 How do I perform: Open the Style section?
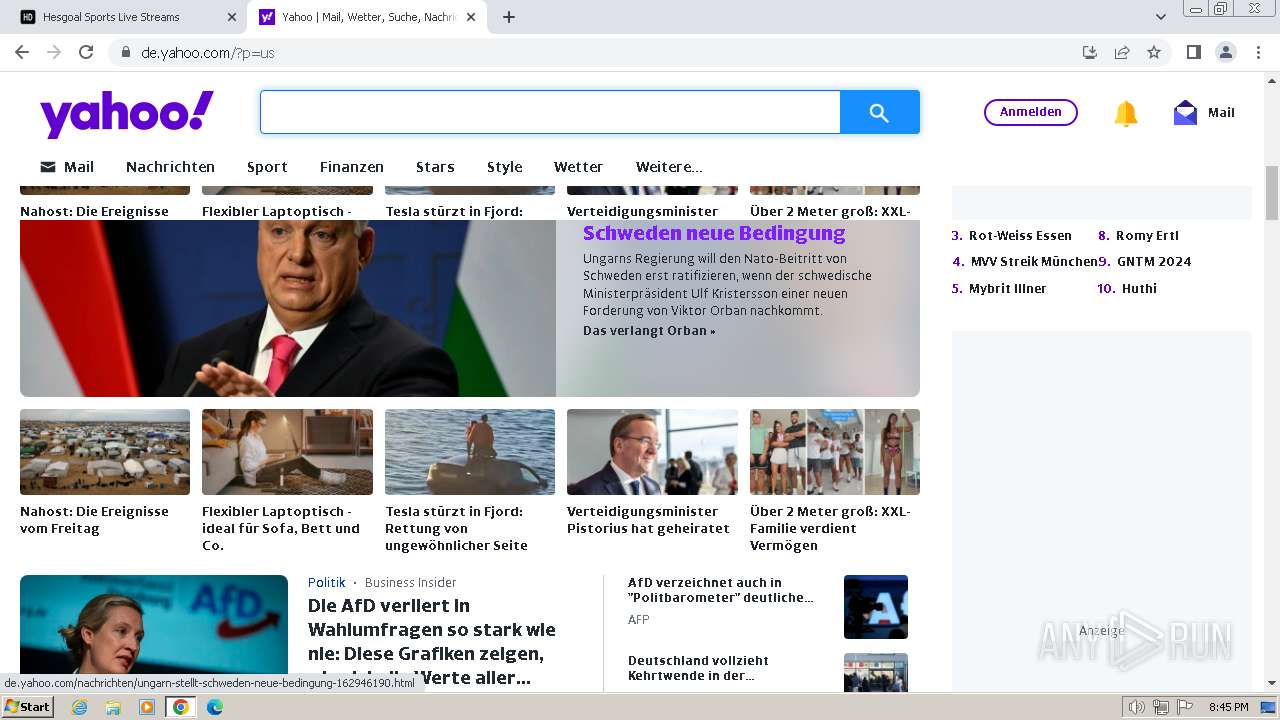point(504,167)
